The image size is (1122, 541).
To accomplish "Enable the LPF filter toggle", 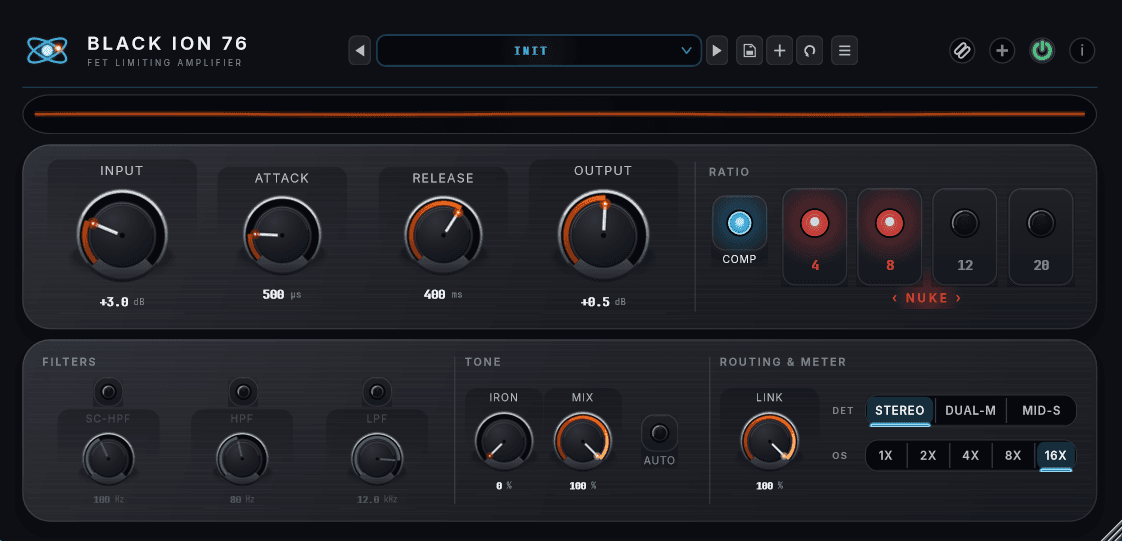I will point(377,391).
